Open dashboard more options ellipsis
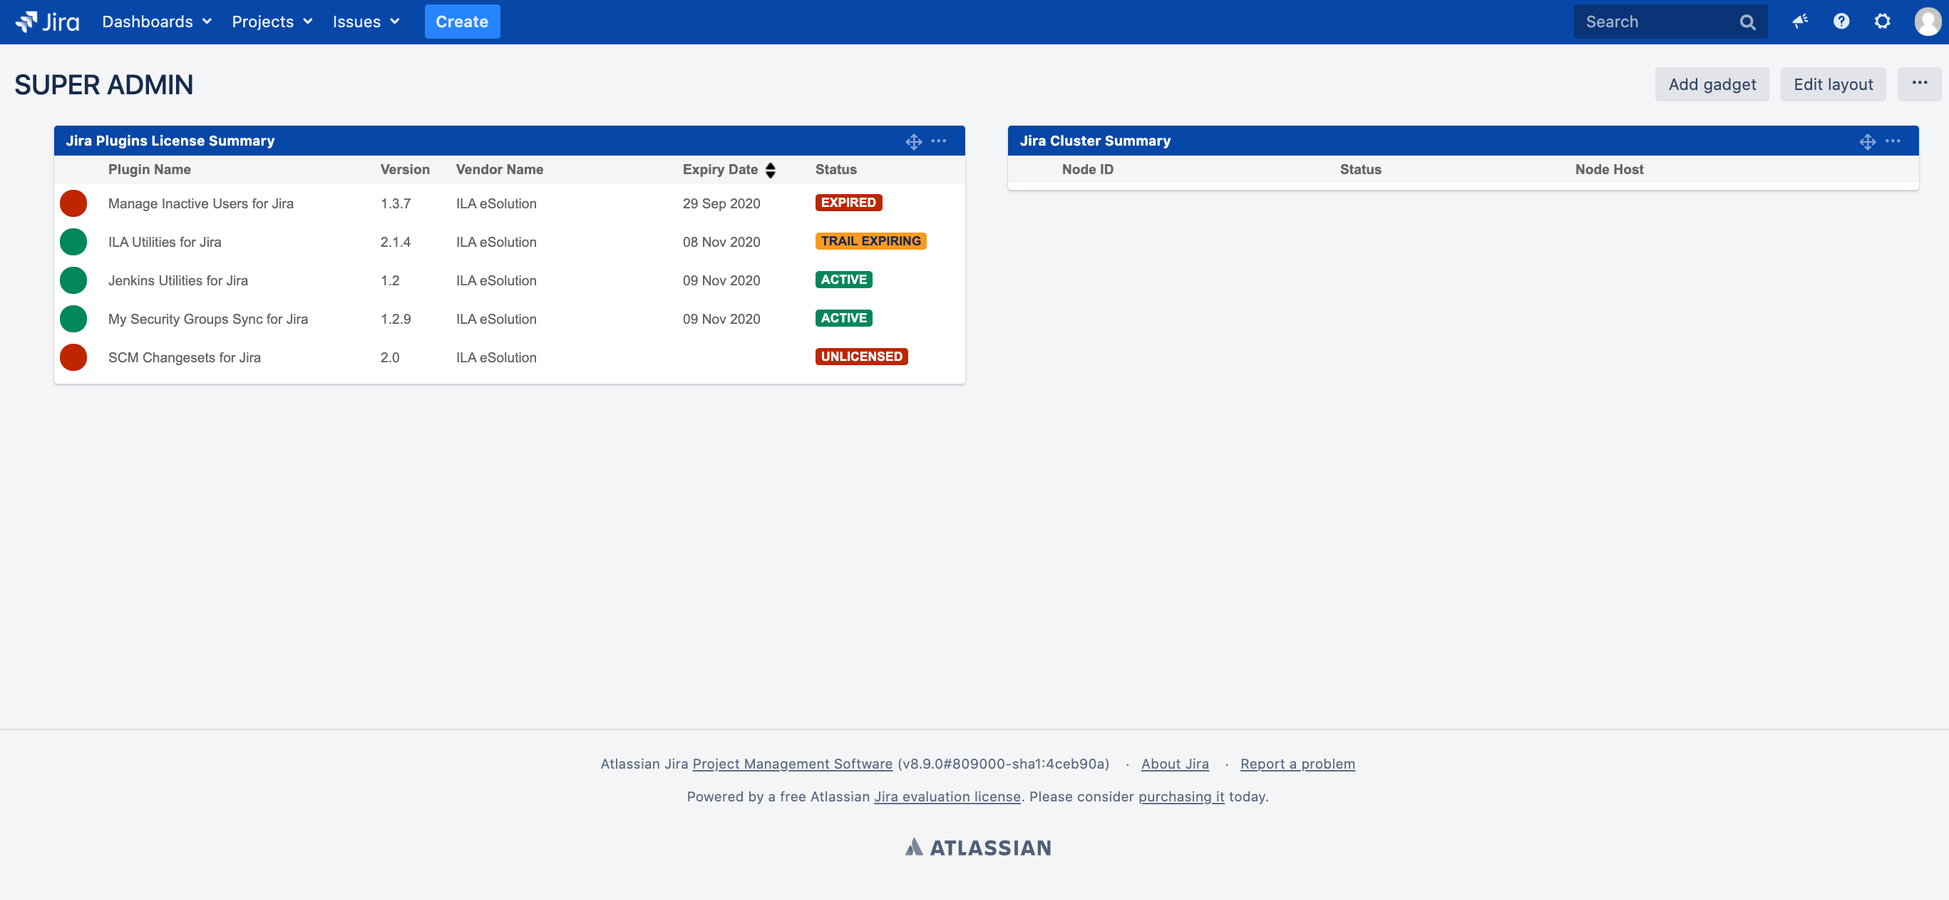The image size is (1949, 900). tap(1919, 84)
